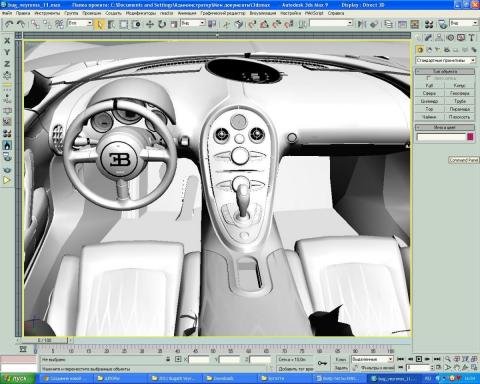Open the selection filter dropdown 'Все'
This screenshot has height=384, width=480.
[x=80, y=23]
